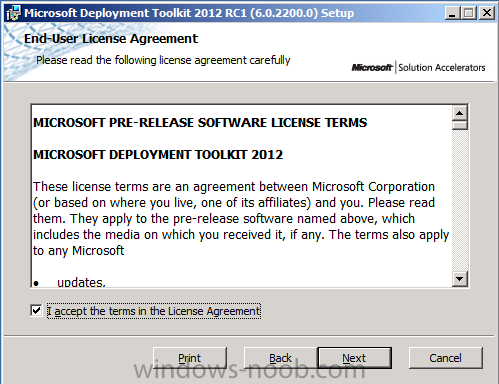Image resolution: width=499 pixels, height=384 pixels.
Task: Minimize the MDT 2012 Setup window
Action: 452,13
